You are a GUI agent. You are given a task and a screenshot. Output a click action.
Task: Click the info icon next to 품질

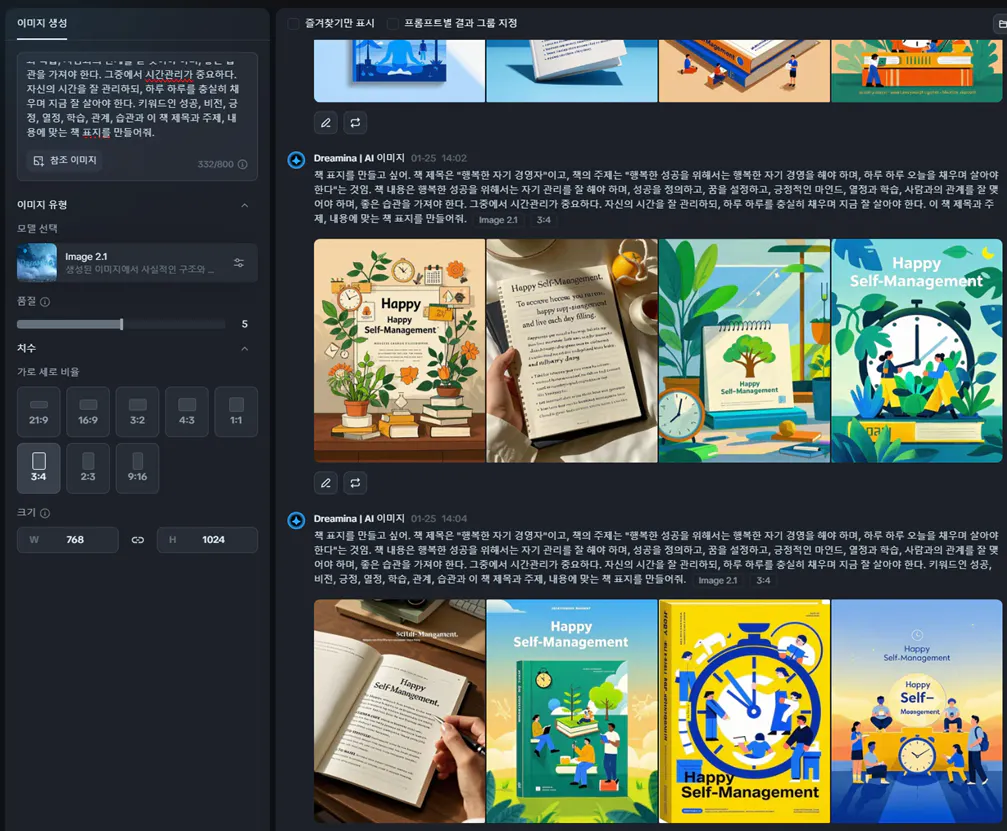coord(45,302)
